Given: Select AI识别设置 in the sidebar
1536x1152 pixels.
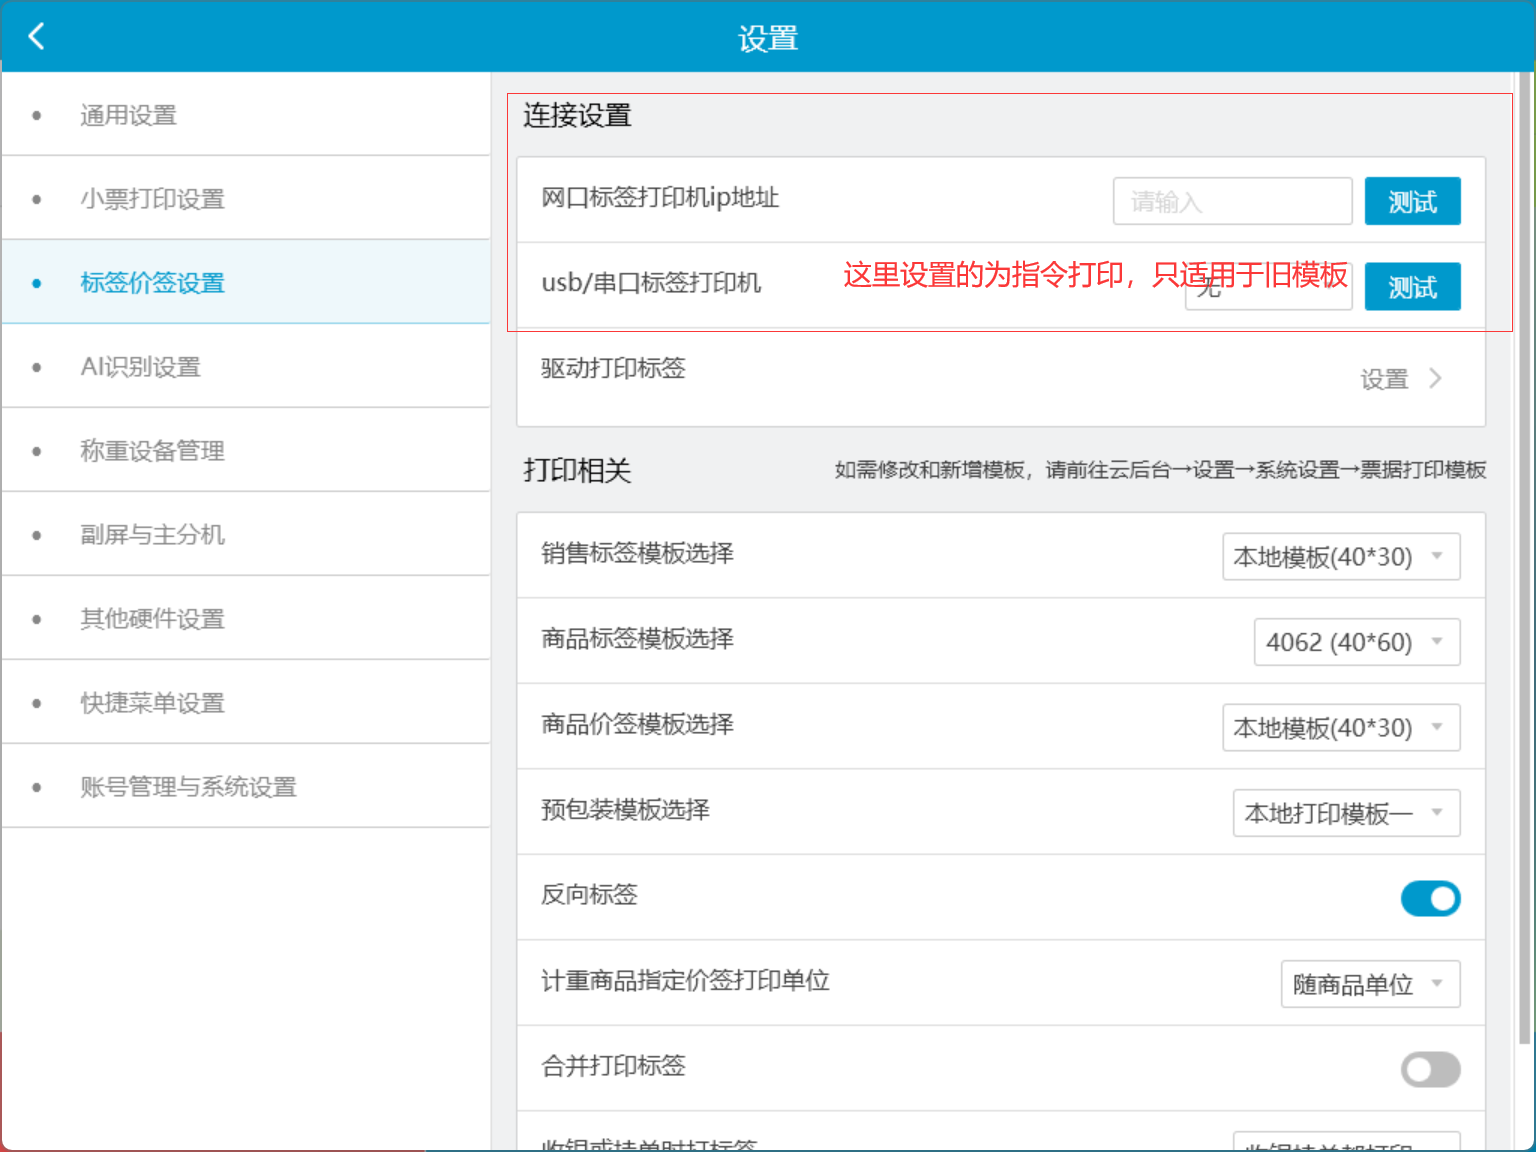Looking at the screenshot, I should tap(140, 366).
